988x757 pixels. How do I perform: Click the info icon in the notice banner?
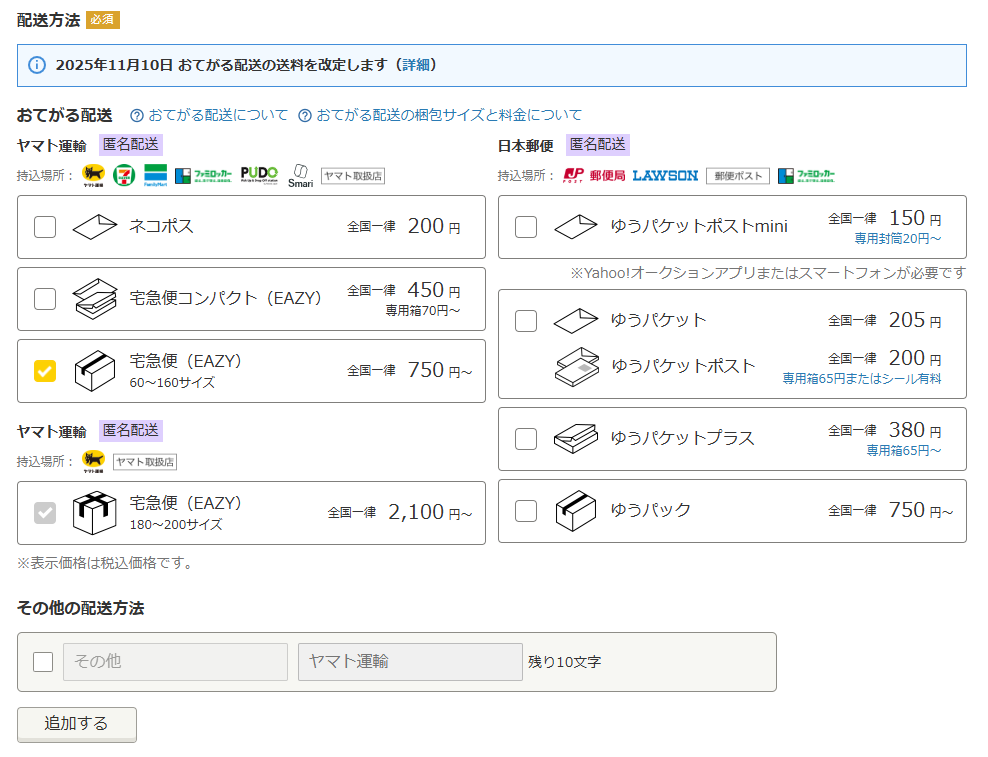point(37,65)
